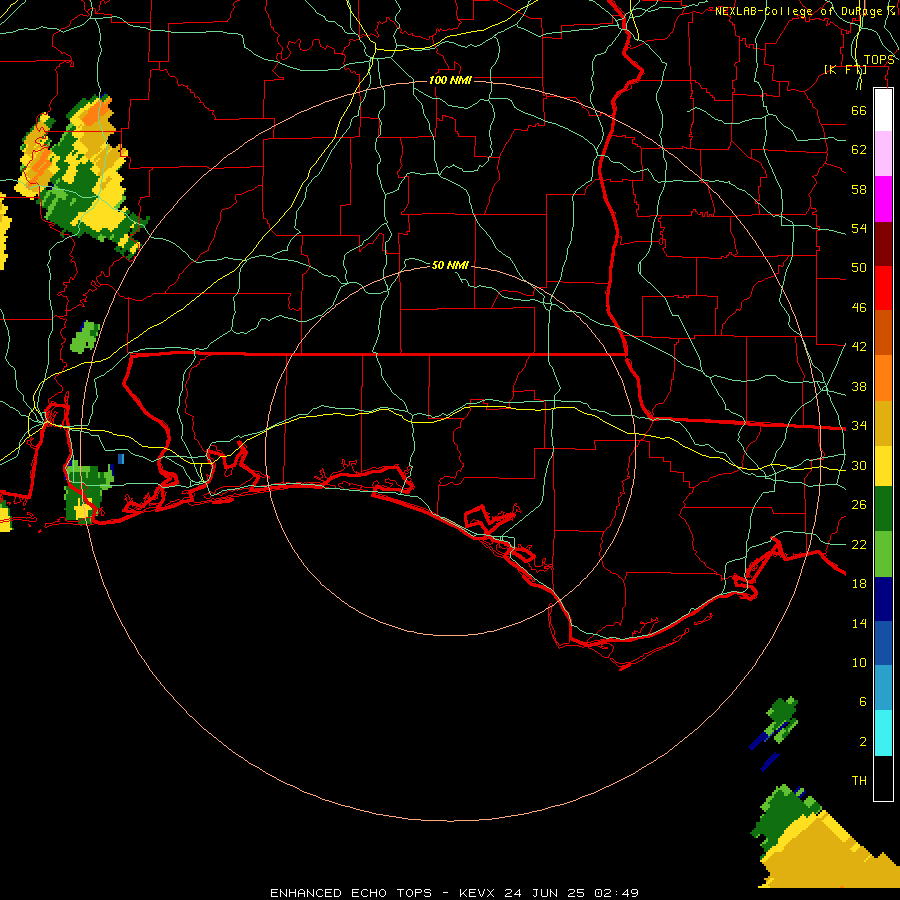Image resolution: width=900 pixels, height=900 pixels.
Task: Select the navy blue legend swatch
Action: point(883,599)
